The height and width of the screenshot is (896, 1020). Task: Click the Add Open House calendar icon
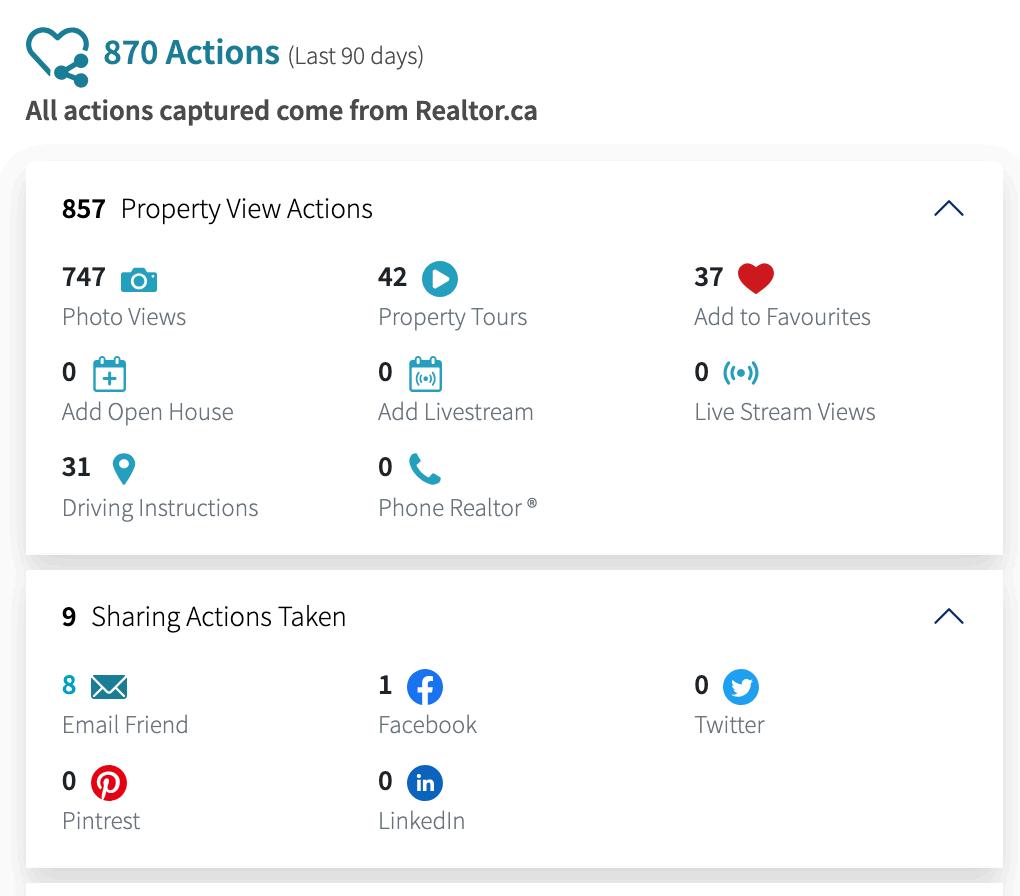tap(109, 374)
